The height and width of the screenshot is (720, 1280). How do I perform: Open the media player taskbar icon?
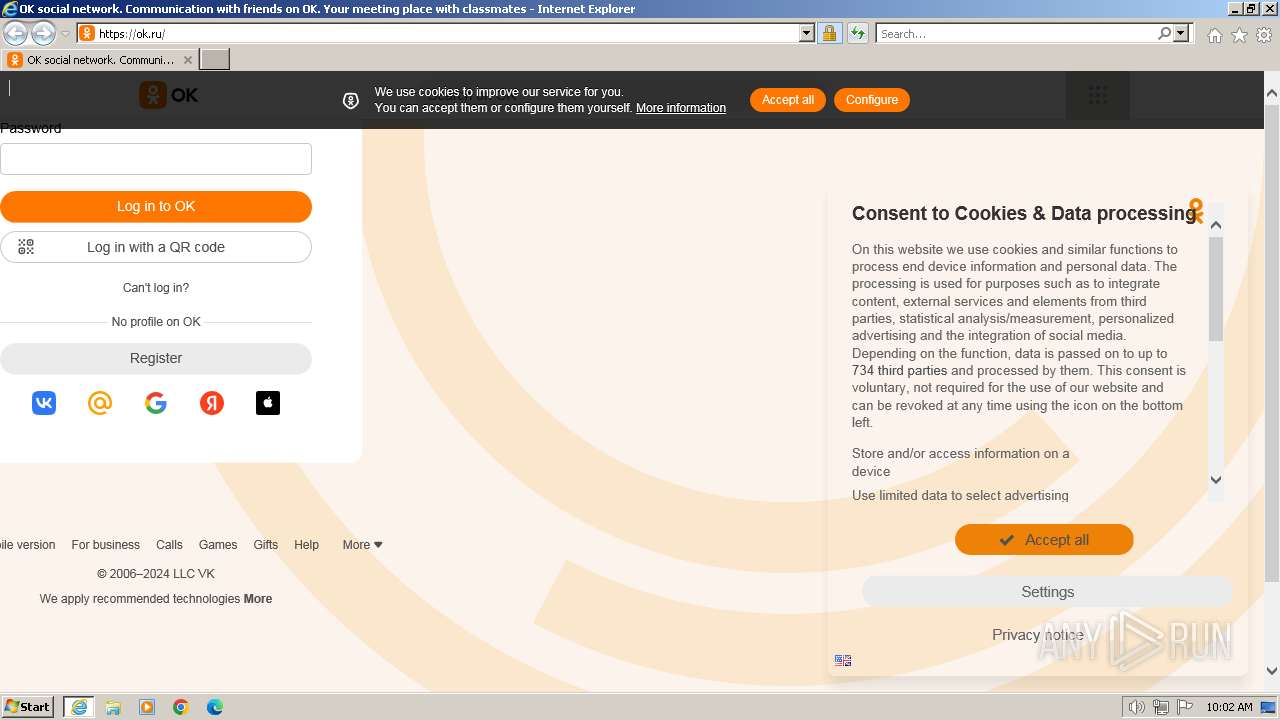(x=147, y=707)
